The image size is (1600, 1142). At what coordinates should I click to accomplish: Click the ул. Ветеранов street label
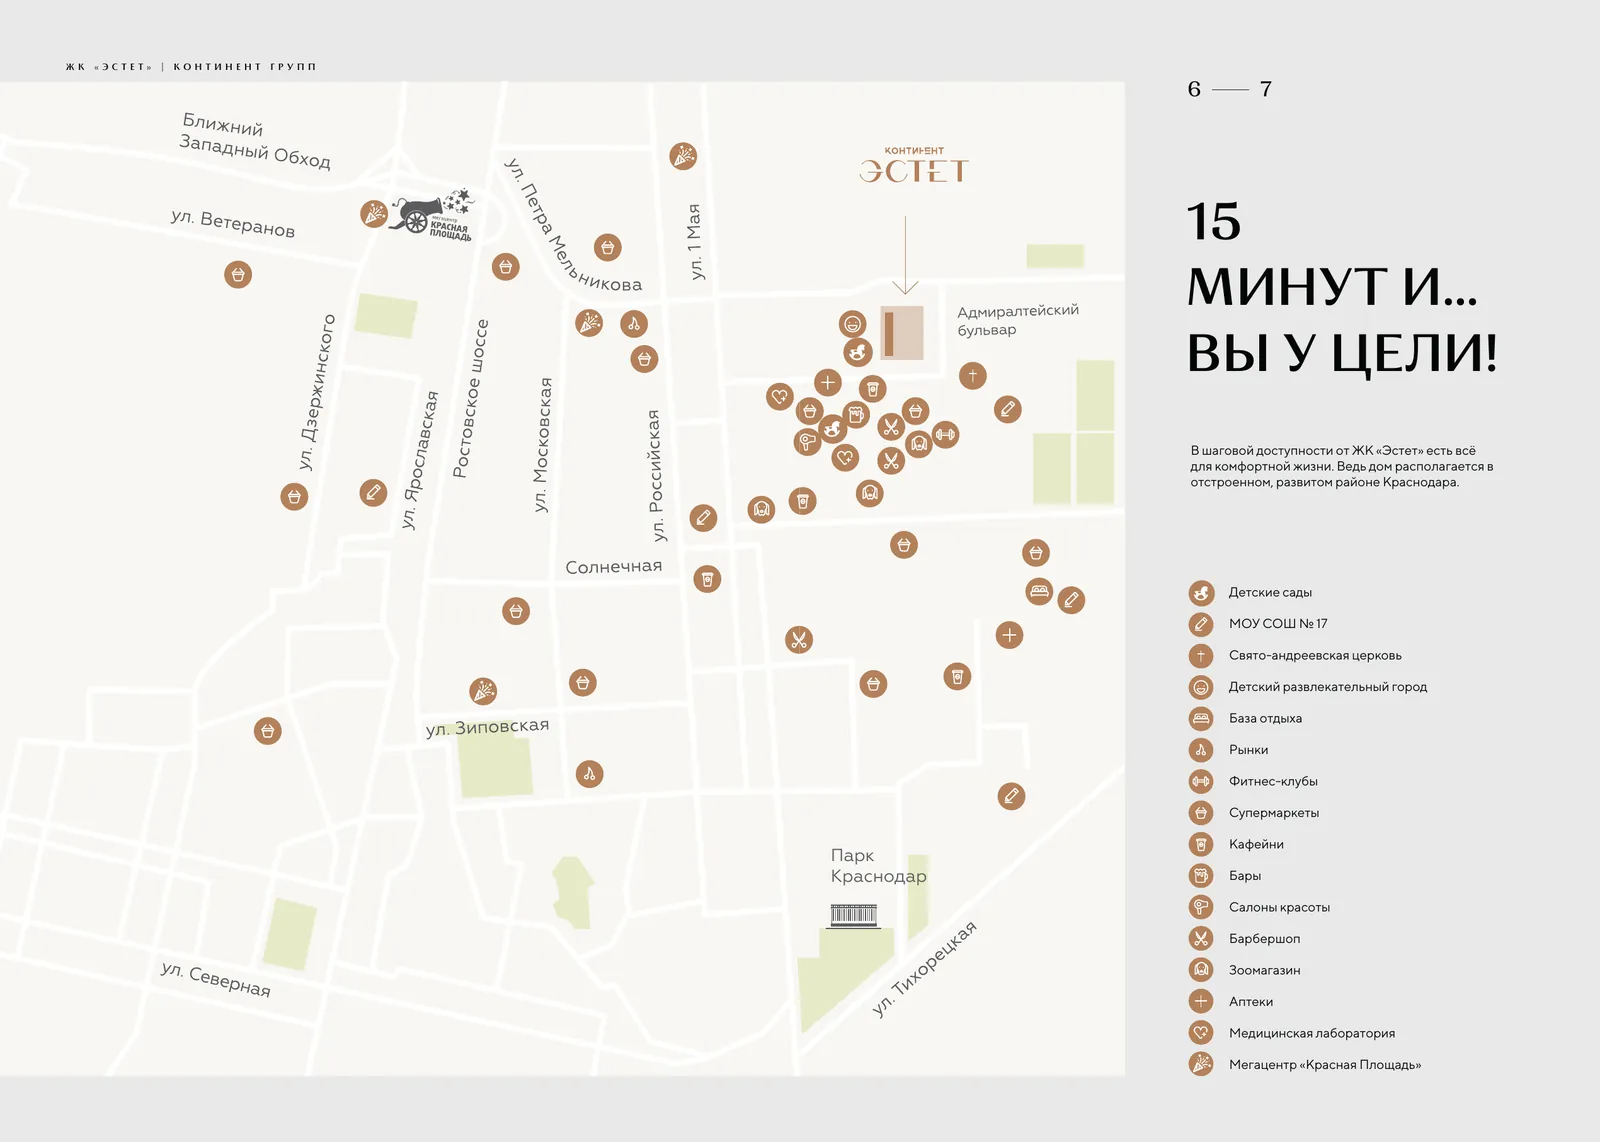pos(233,222)
